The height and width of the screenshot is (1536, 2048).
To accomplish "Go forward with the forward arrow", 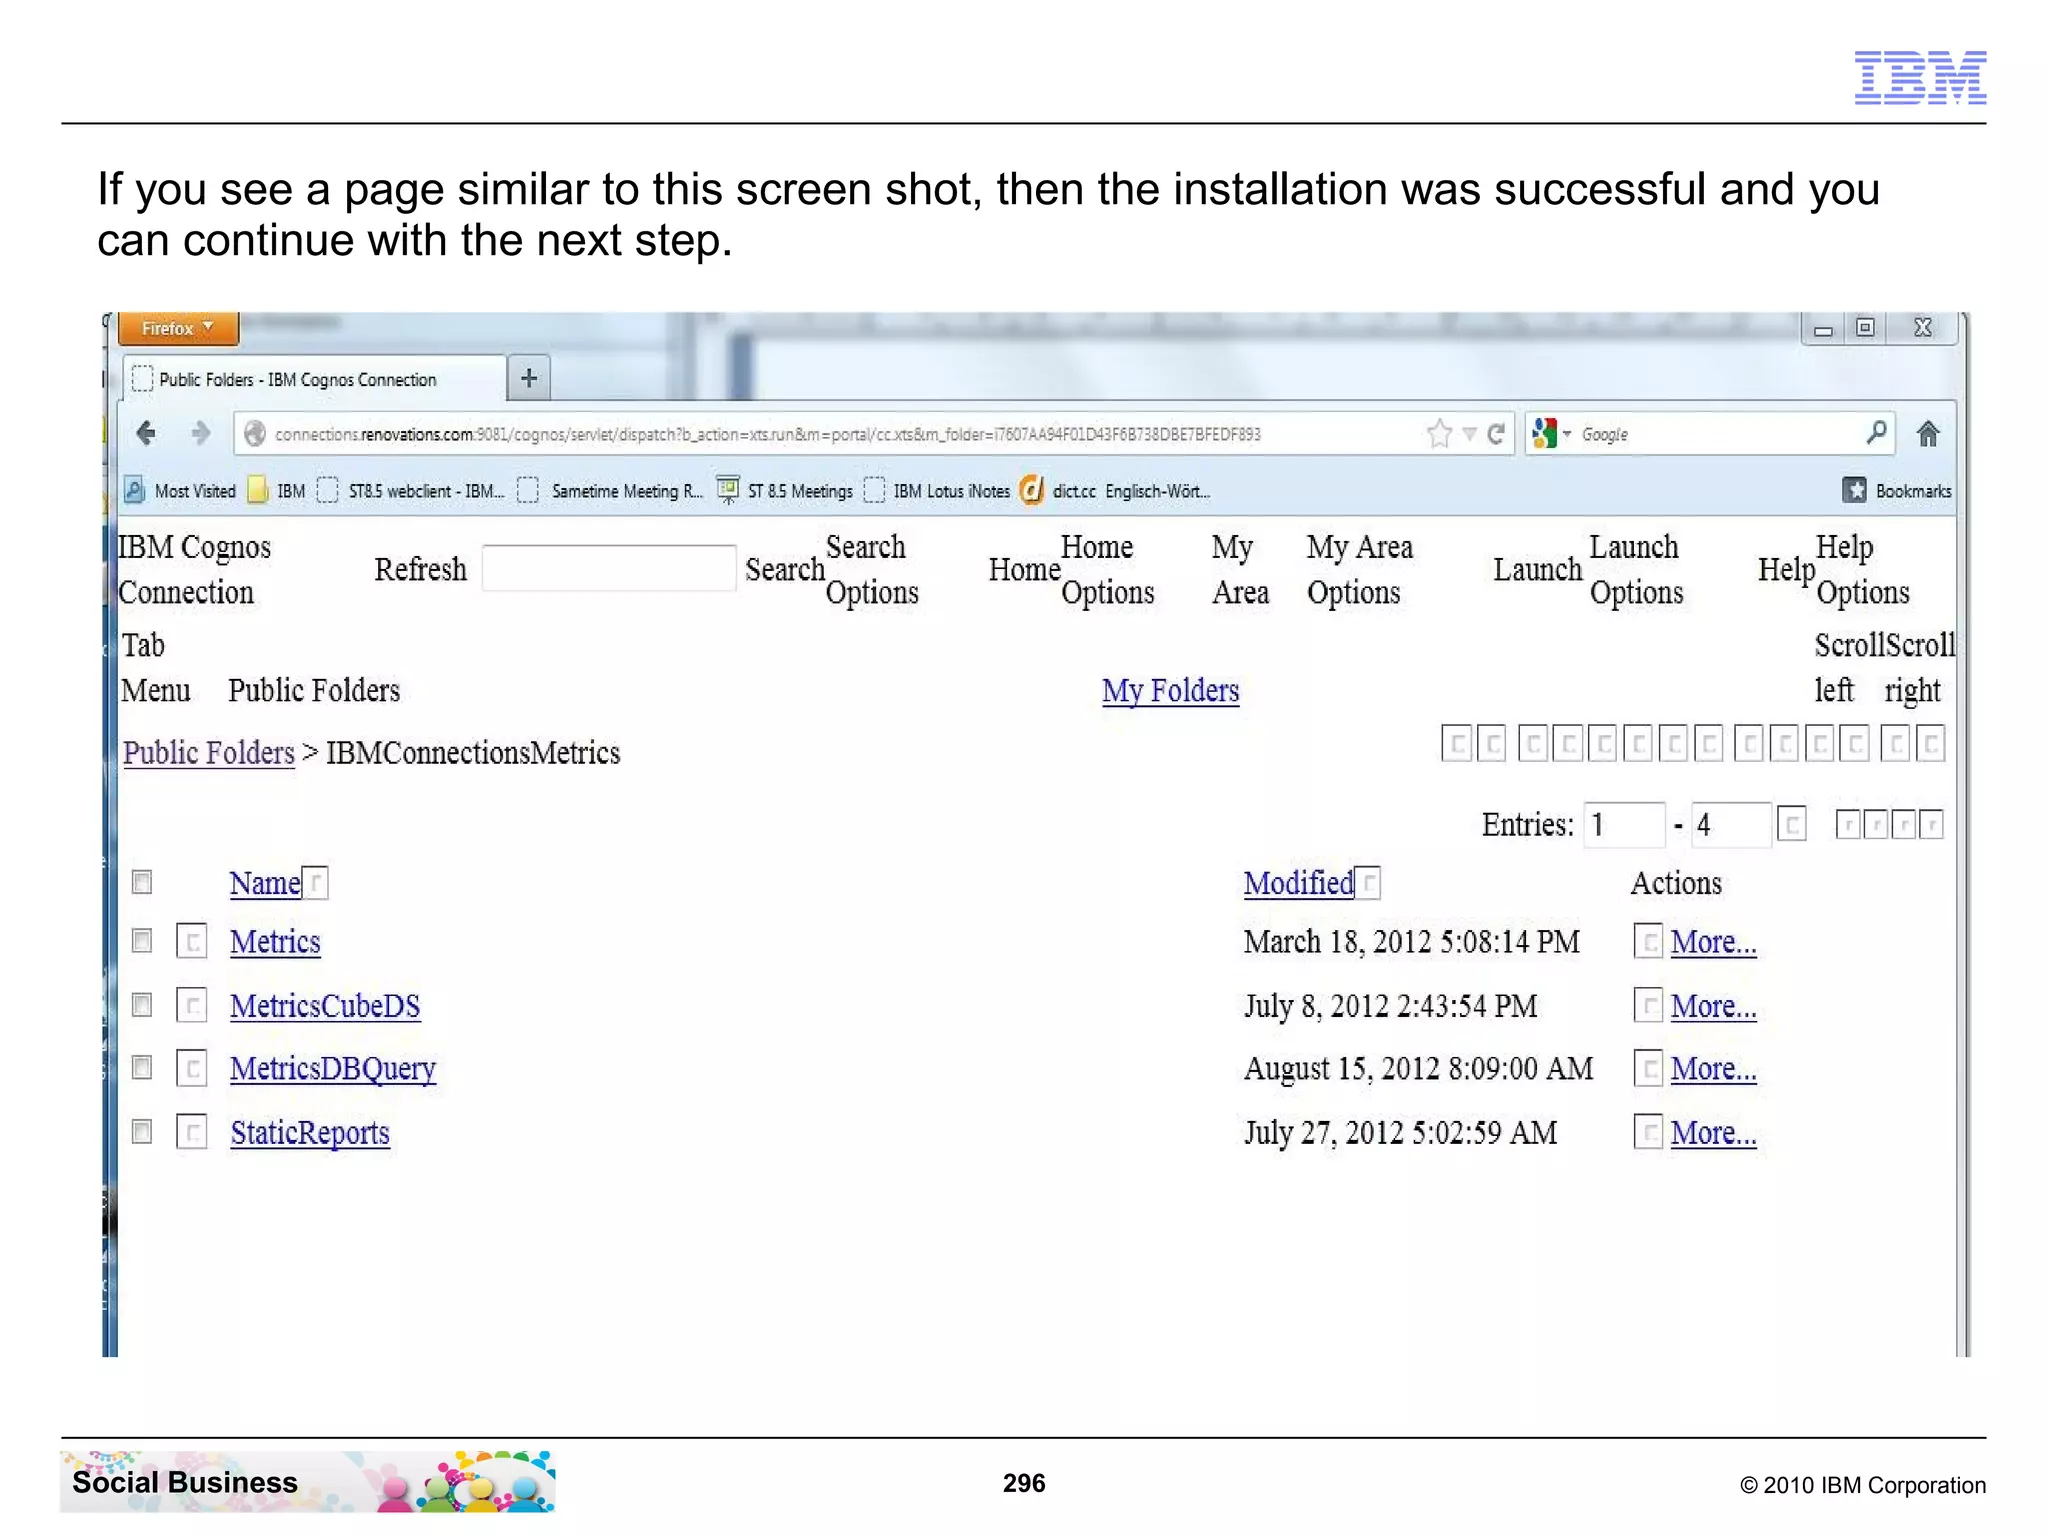I will [201, 433].
